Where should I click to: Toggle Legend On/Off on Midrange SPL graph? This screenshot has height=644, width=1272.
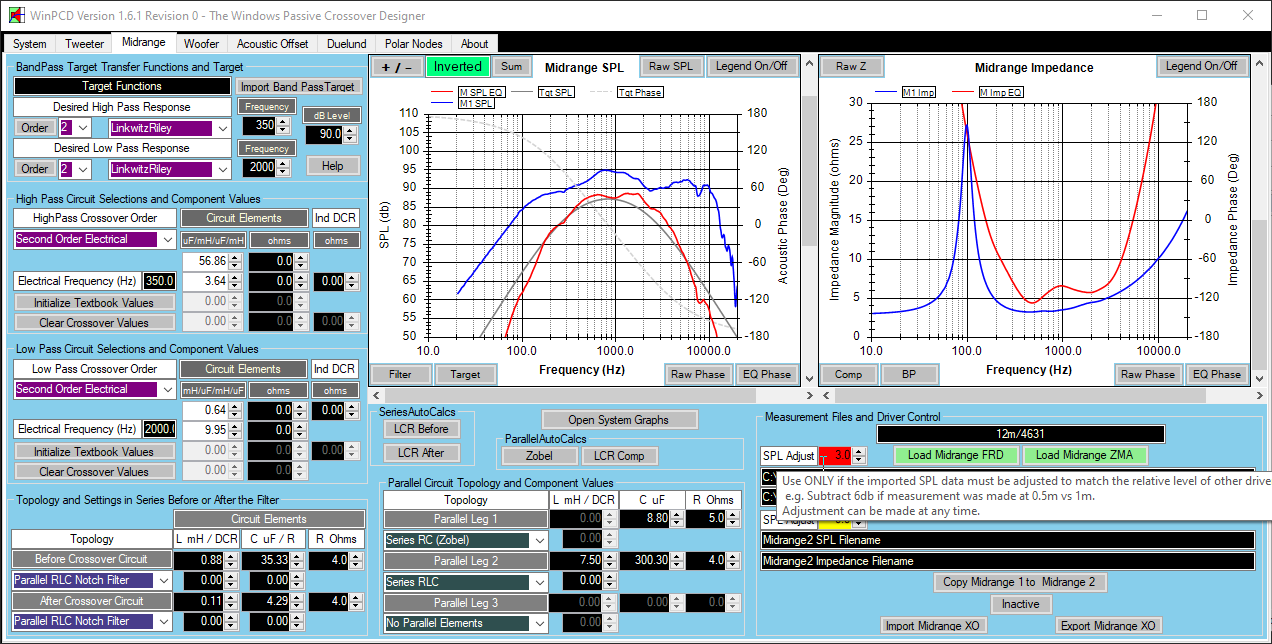point(750,67)
